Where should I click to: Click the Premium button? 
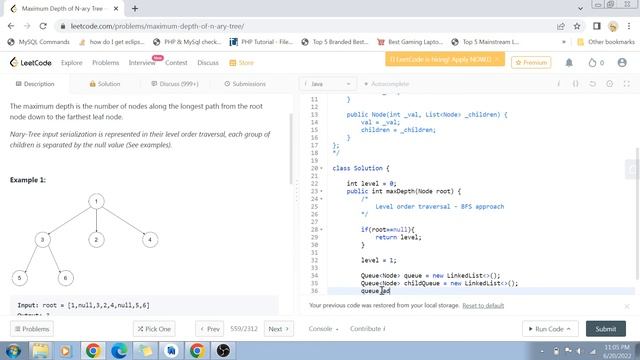point(531,62)
